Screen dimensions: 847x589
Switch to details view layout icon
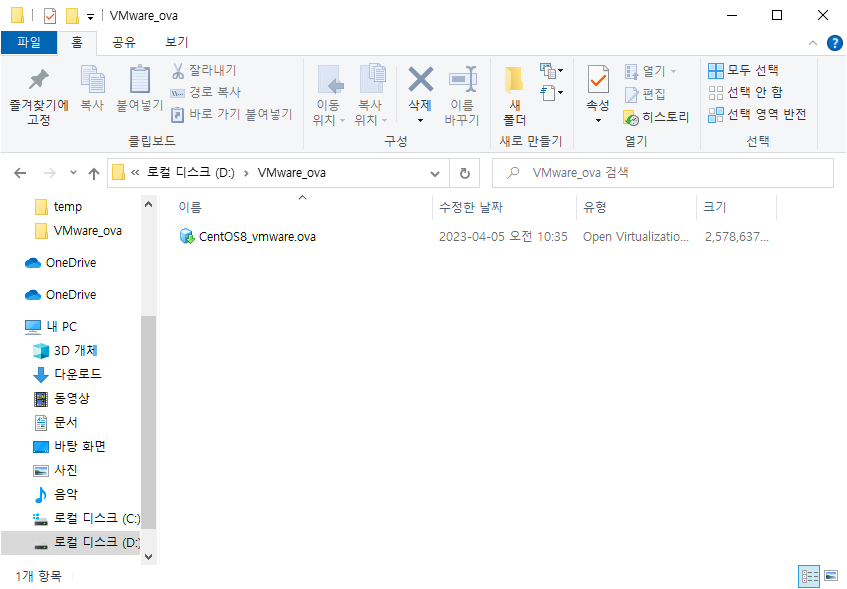click(809, 577)
